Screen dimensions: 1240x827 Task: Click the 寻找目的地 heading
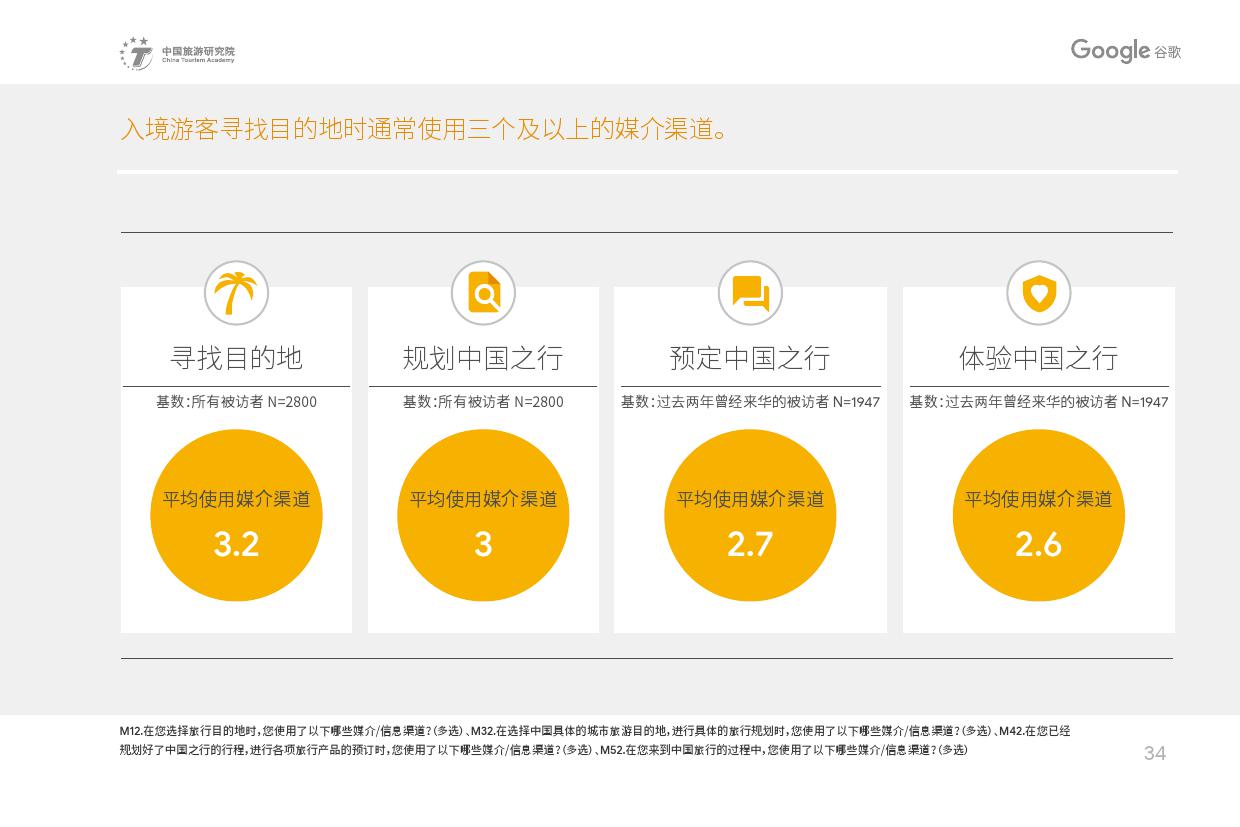click(x=237, y=358)
